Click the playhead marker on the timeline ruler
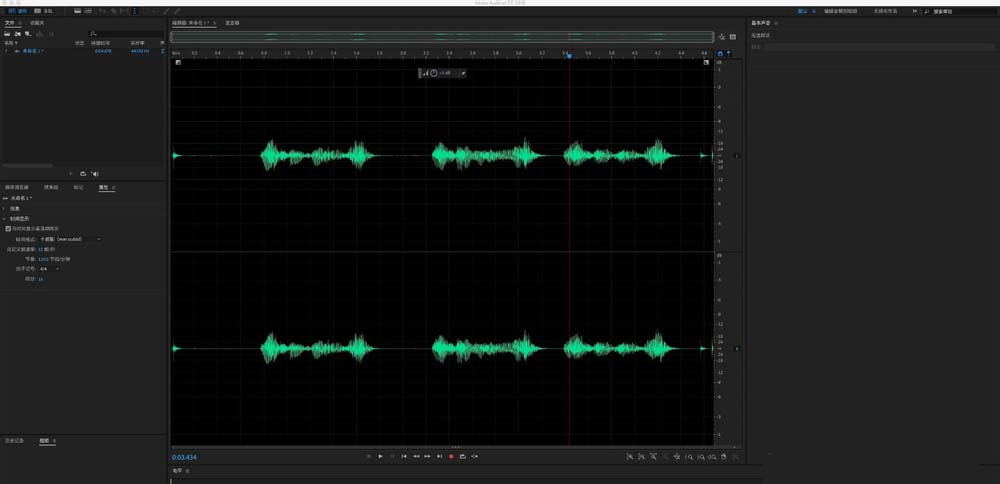 click(570, 55)
